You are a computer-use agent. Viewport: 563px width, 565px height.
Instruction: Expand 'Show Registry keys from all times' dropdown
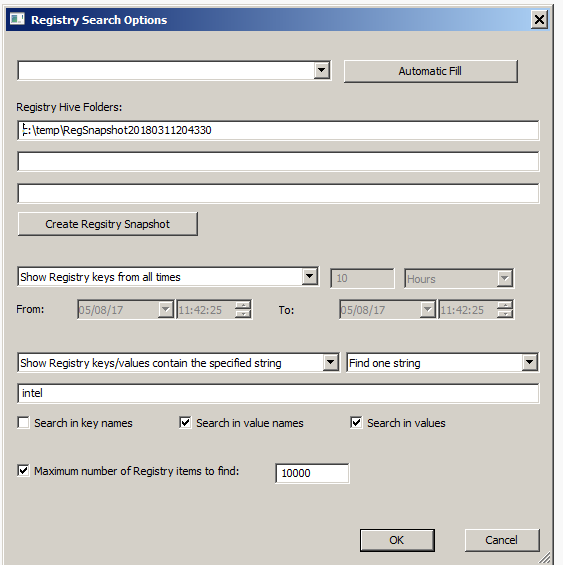pos(310,277)
